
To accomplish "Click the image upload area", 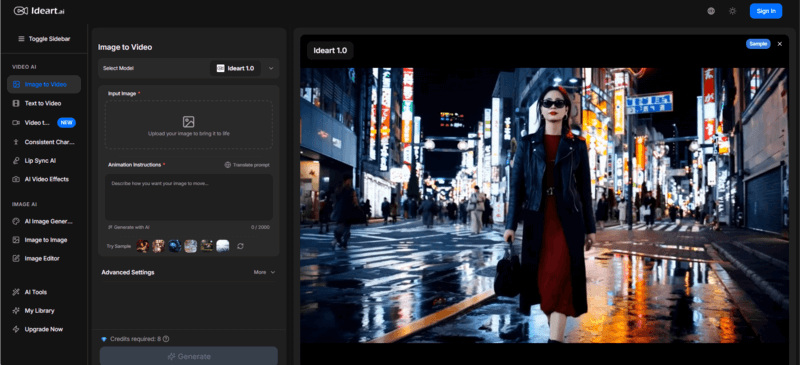I will [x=188, y=125].
